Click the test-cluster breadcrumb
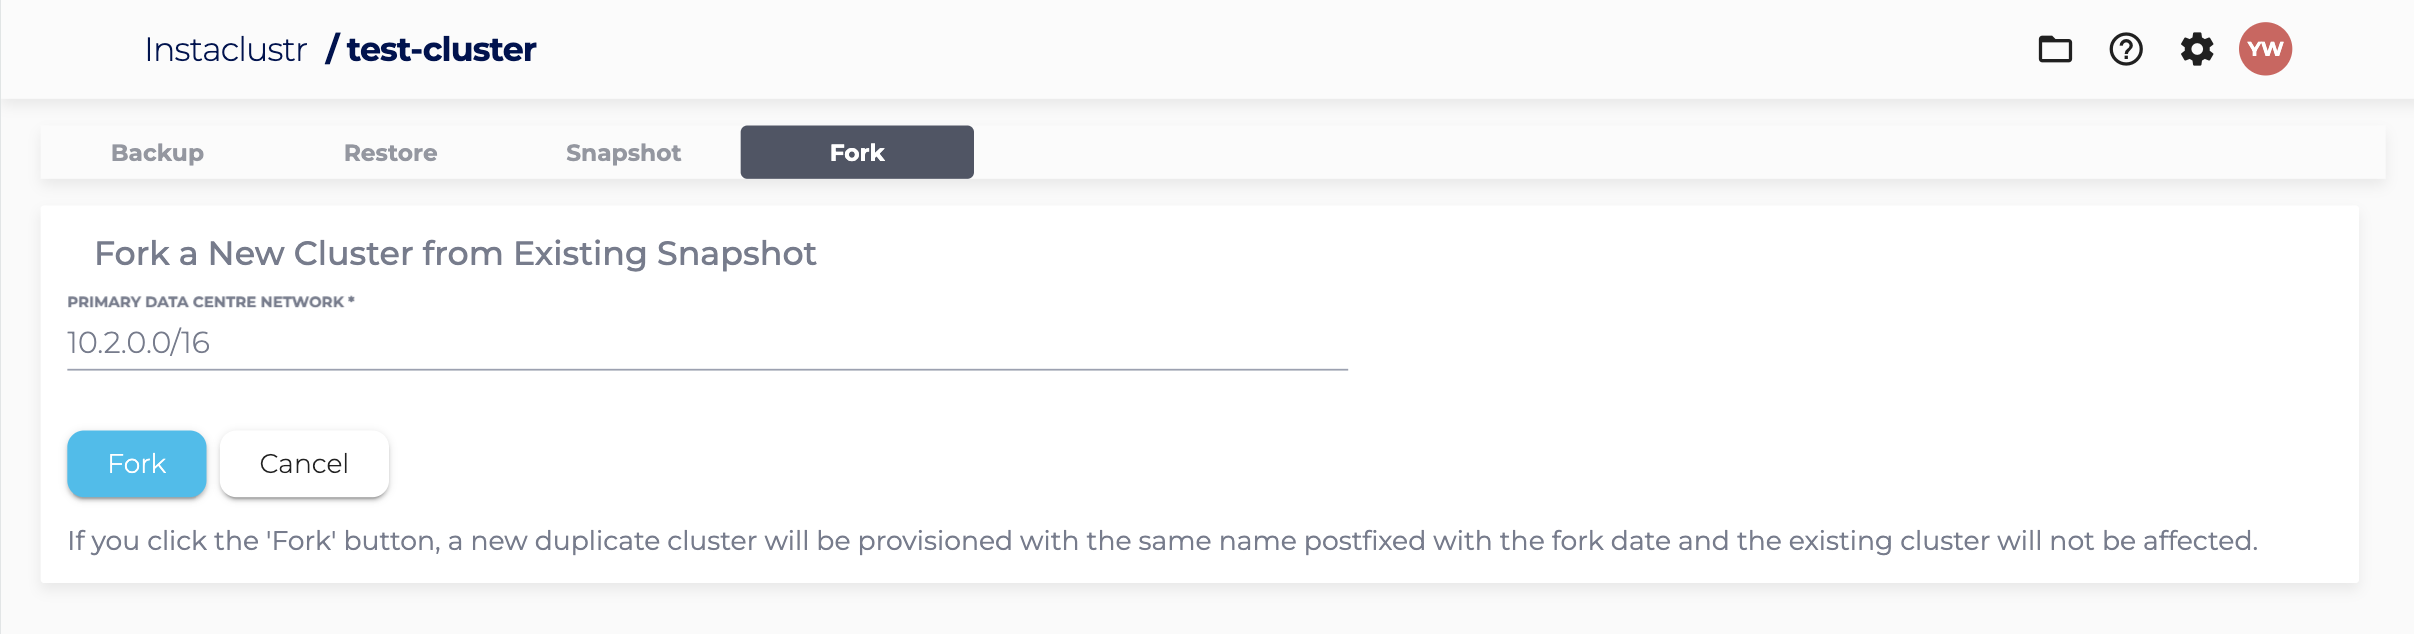 coord(441,49)
